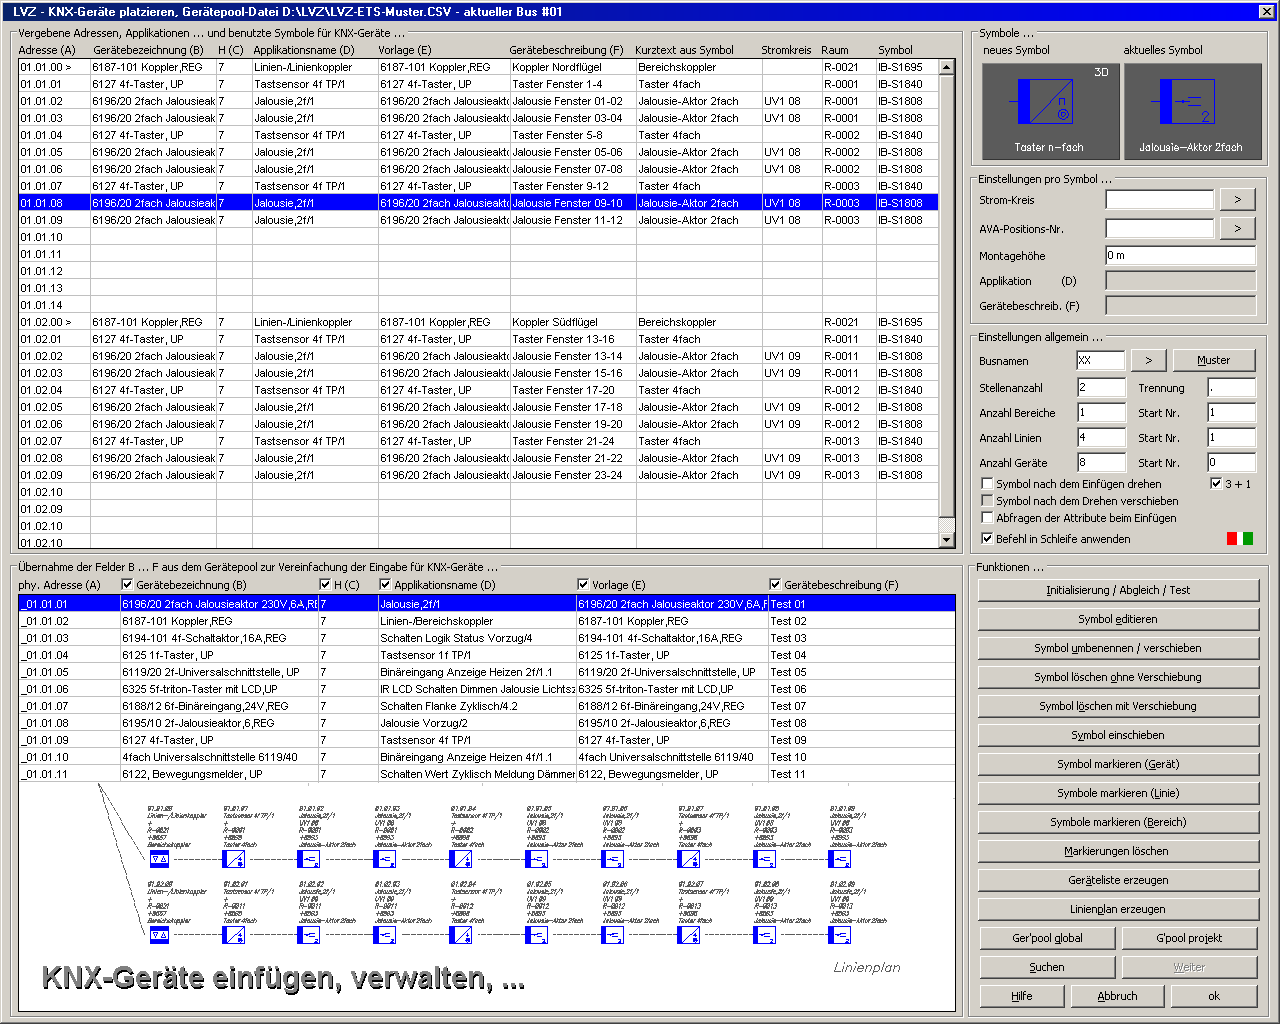Viewport: 1280px width, 1024px height.
Task: Close the LVZ dialog window
Action: point(1265,12)
